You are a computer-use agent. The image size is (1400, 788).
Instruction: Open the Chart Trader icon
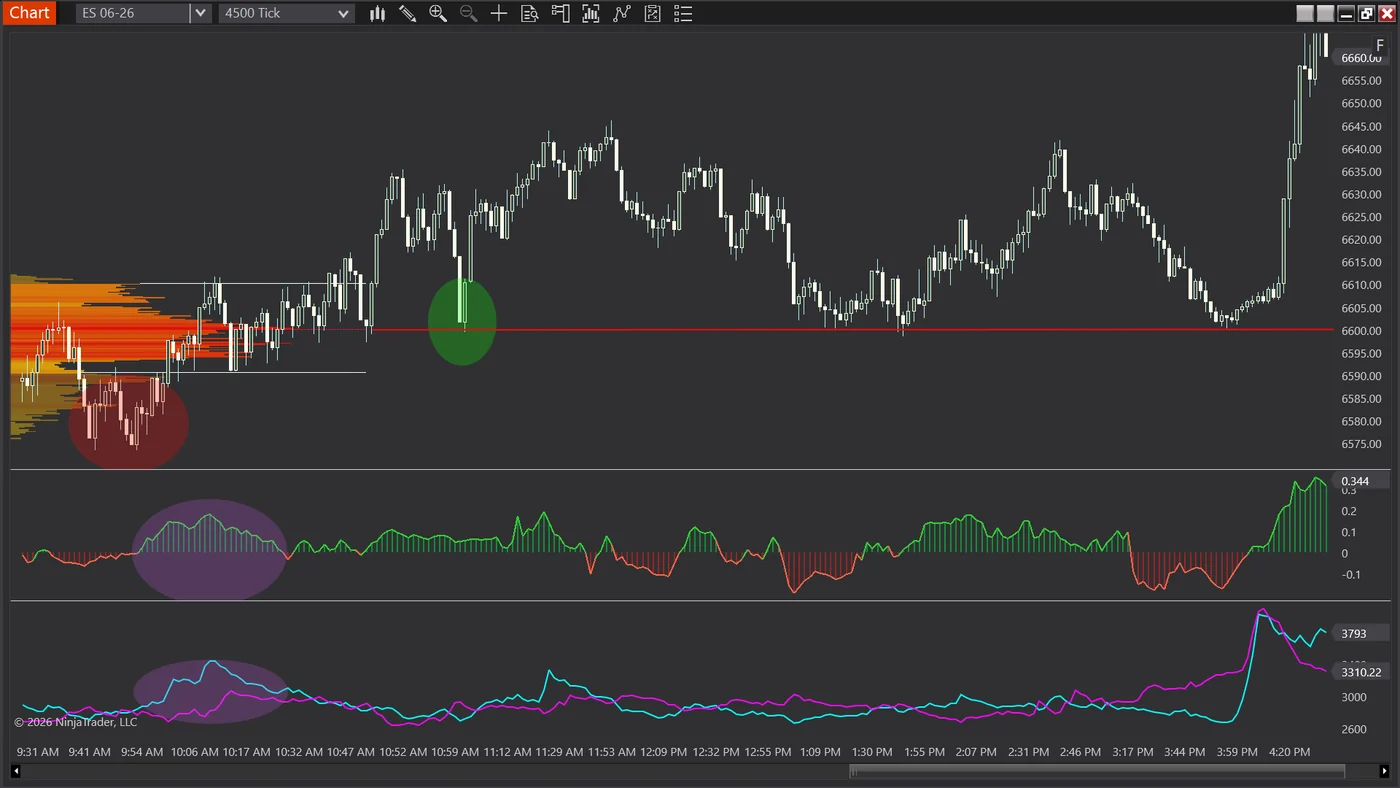560,13
